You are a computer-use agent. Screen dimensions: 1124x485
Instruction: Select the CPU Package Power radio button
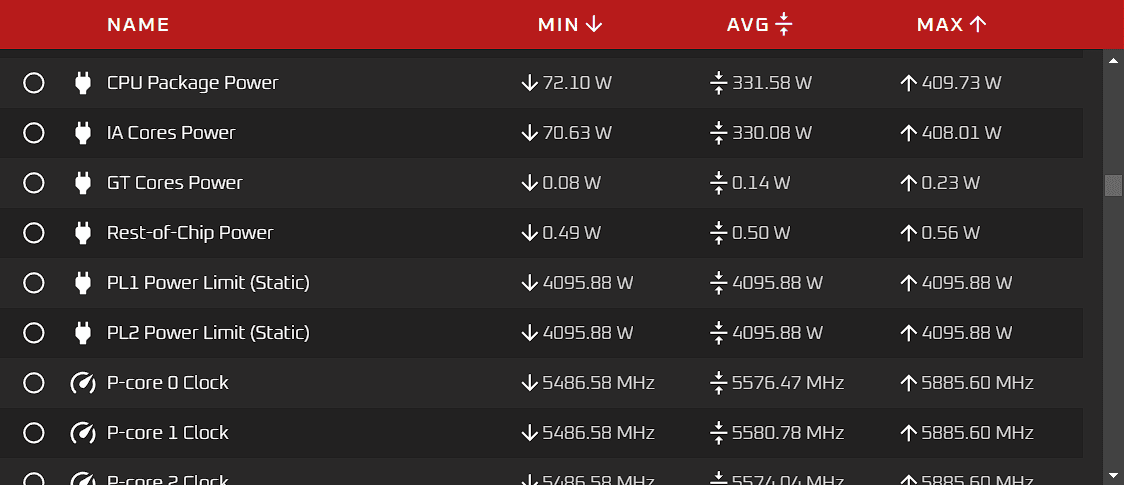coord(34,83)
